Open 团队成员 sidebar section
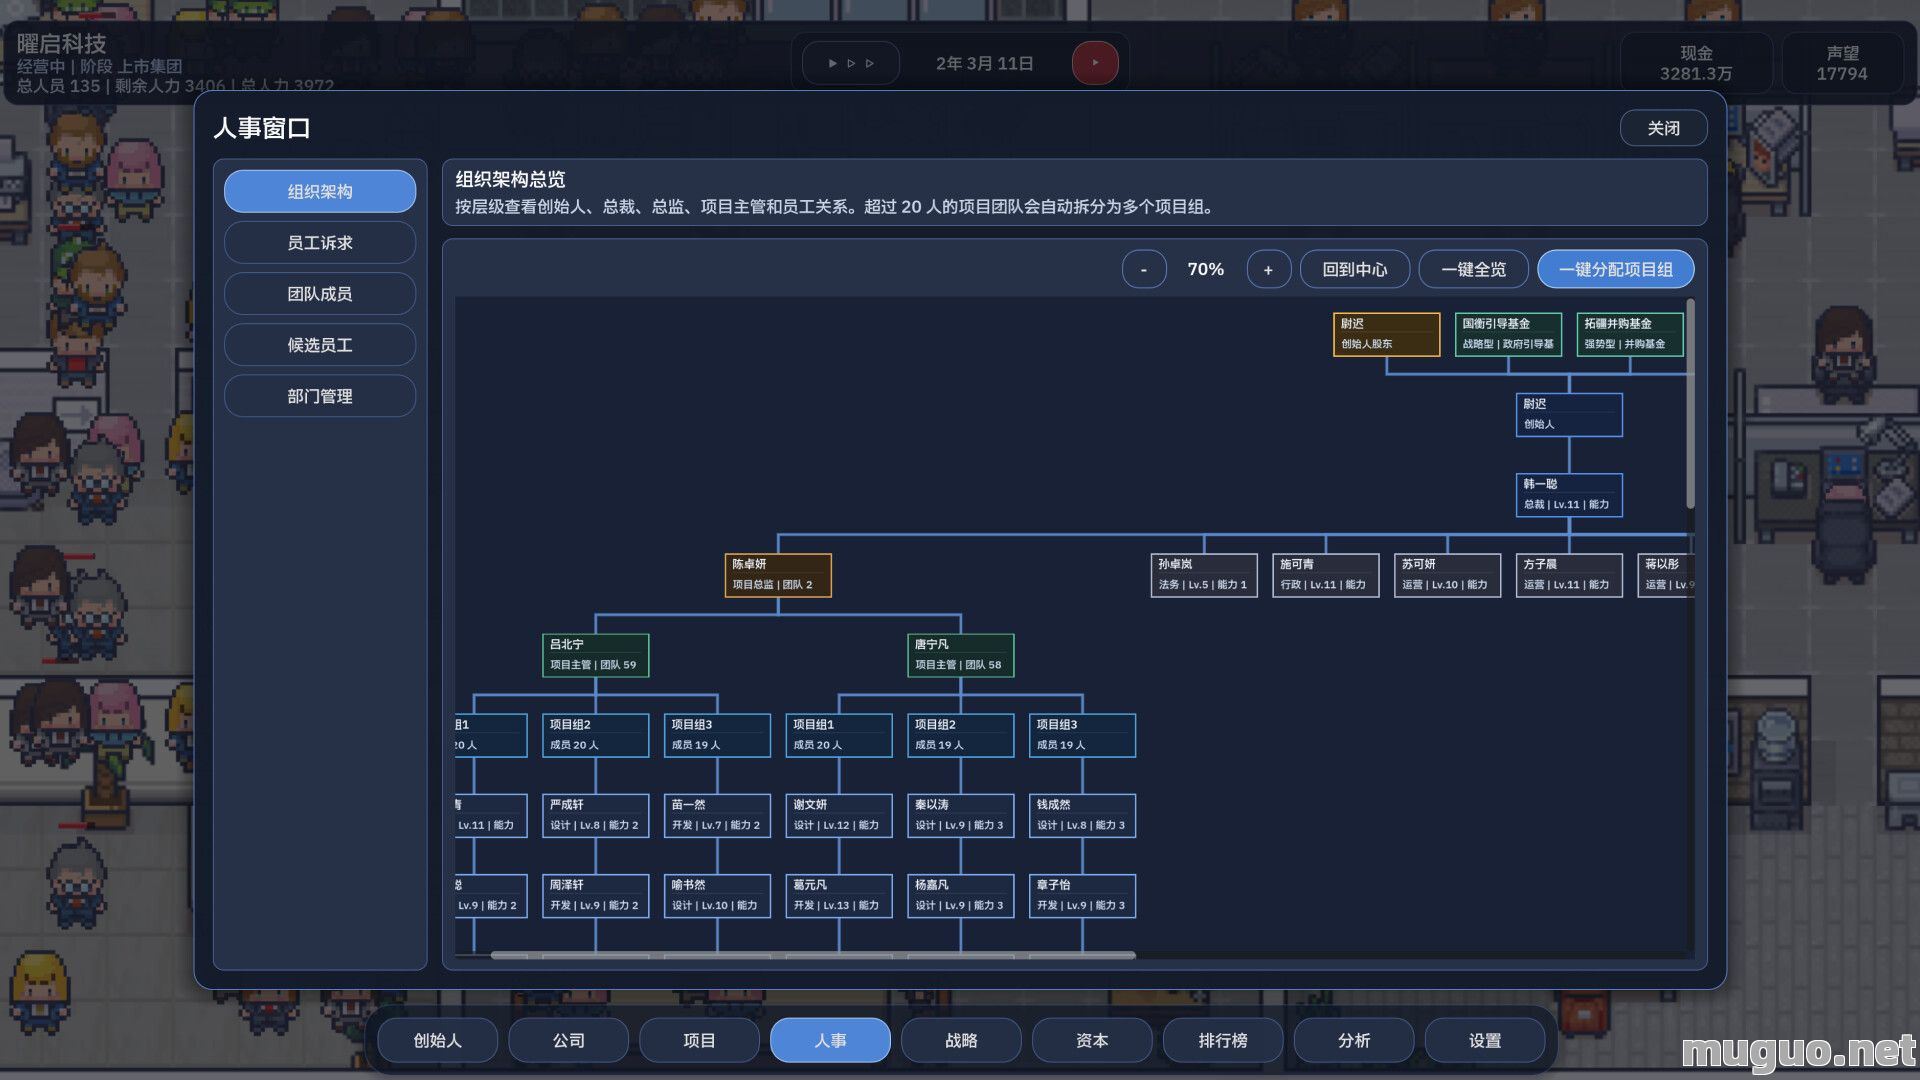This screenshot has width=1920, height=1080. (x=320, y=293)
